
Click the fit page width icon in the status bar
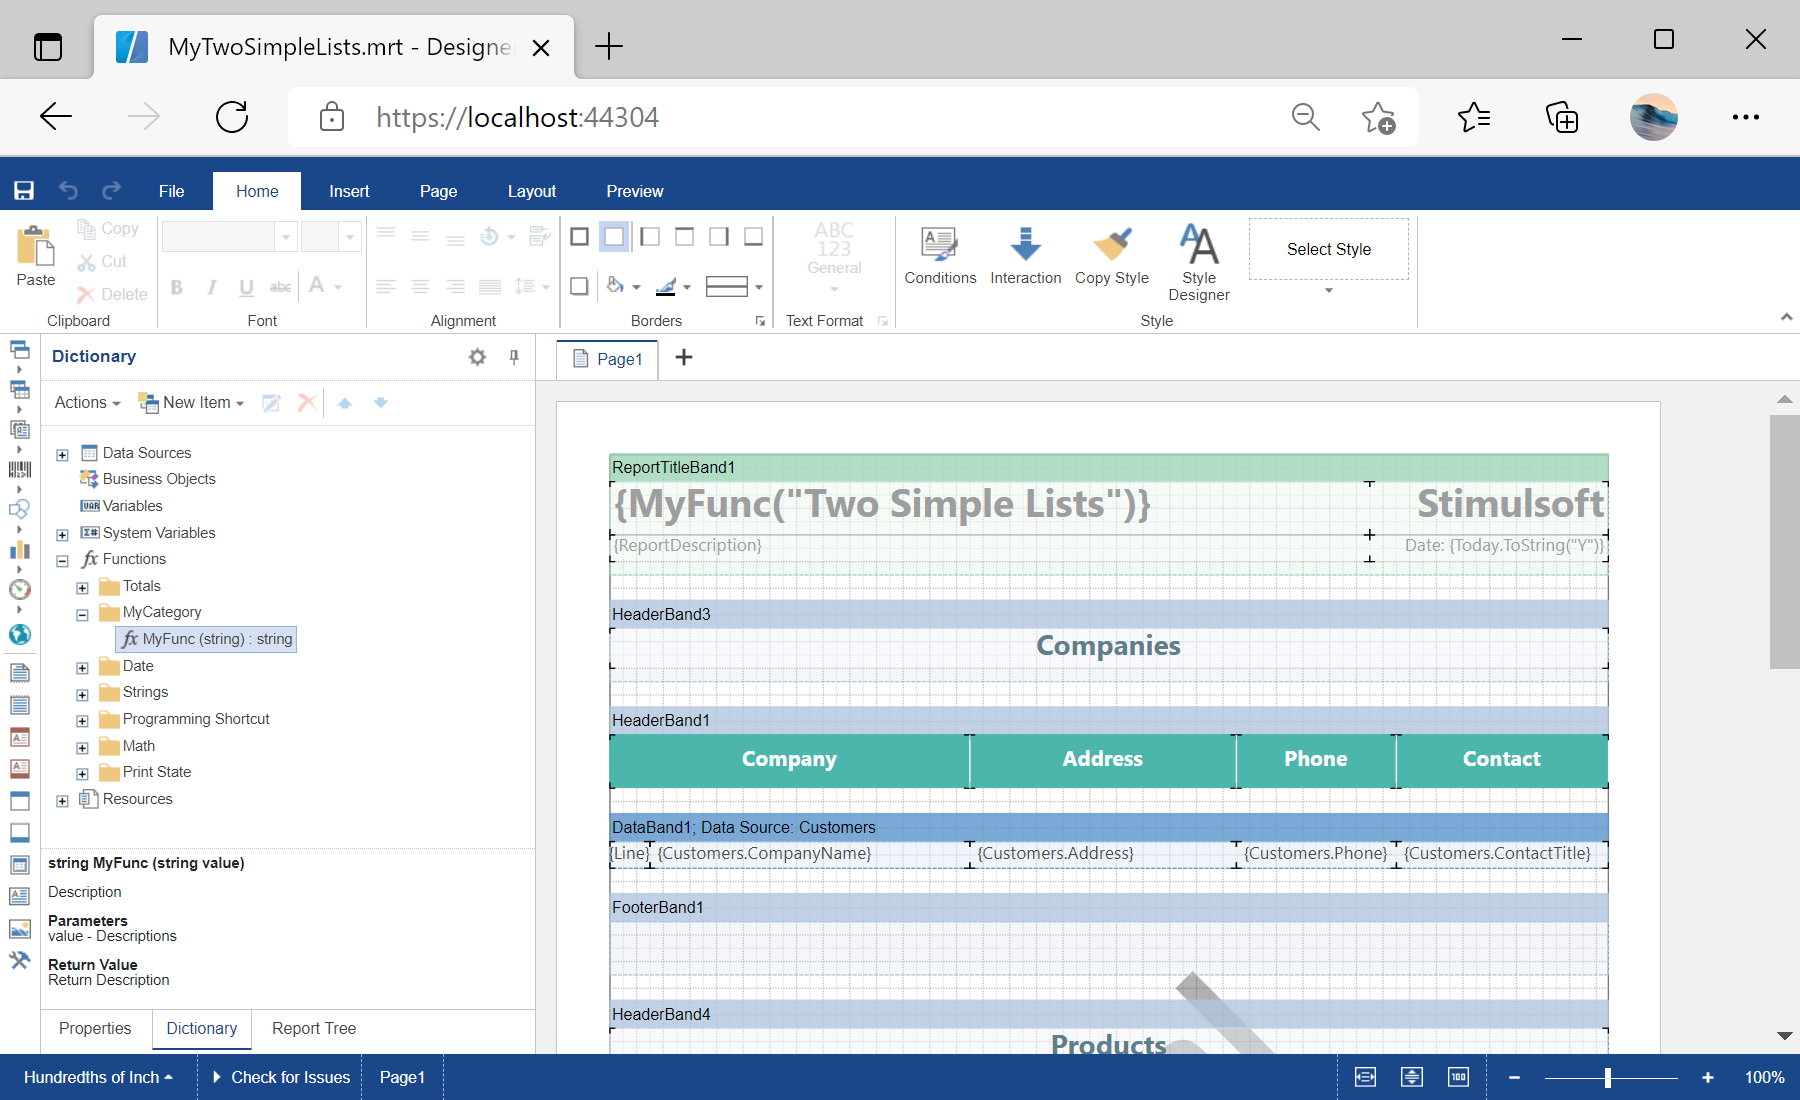(x=1365, y=1077)
